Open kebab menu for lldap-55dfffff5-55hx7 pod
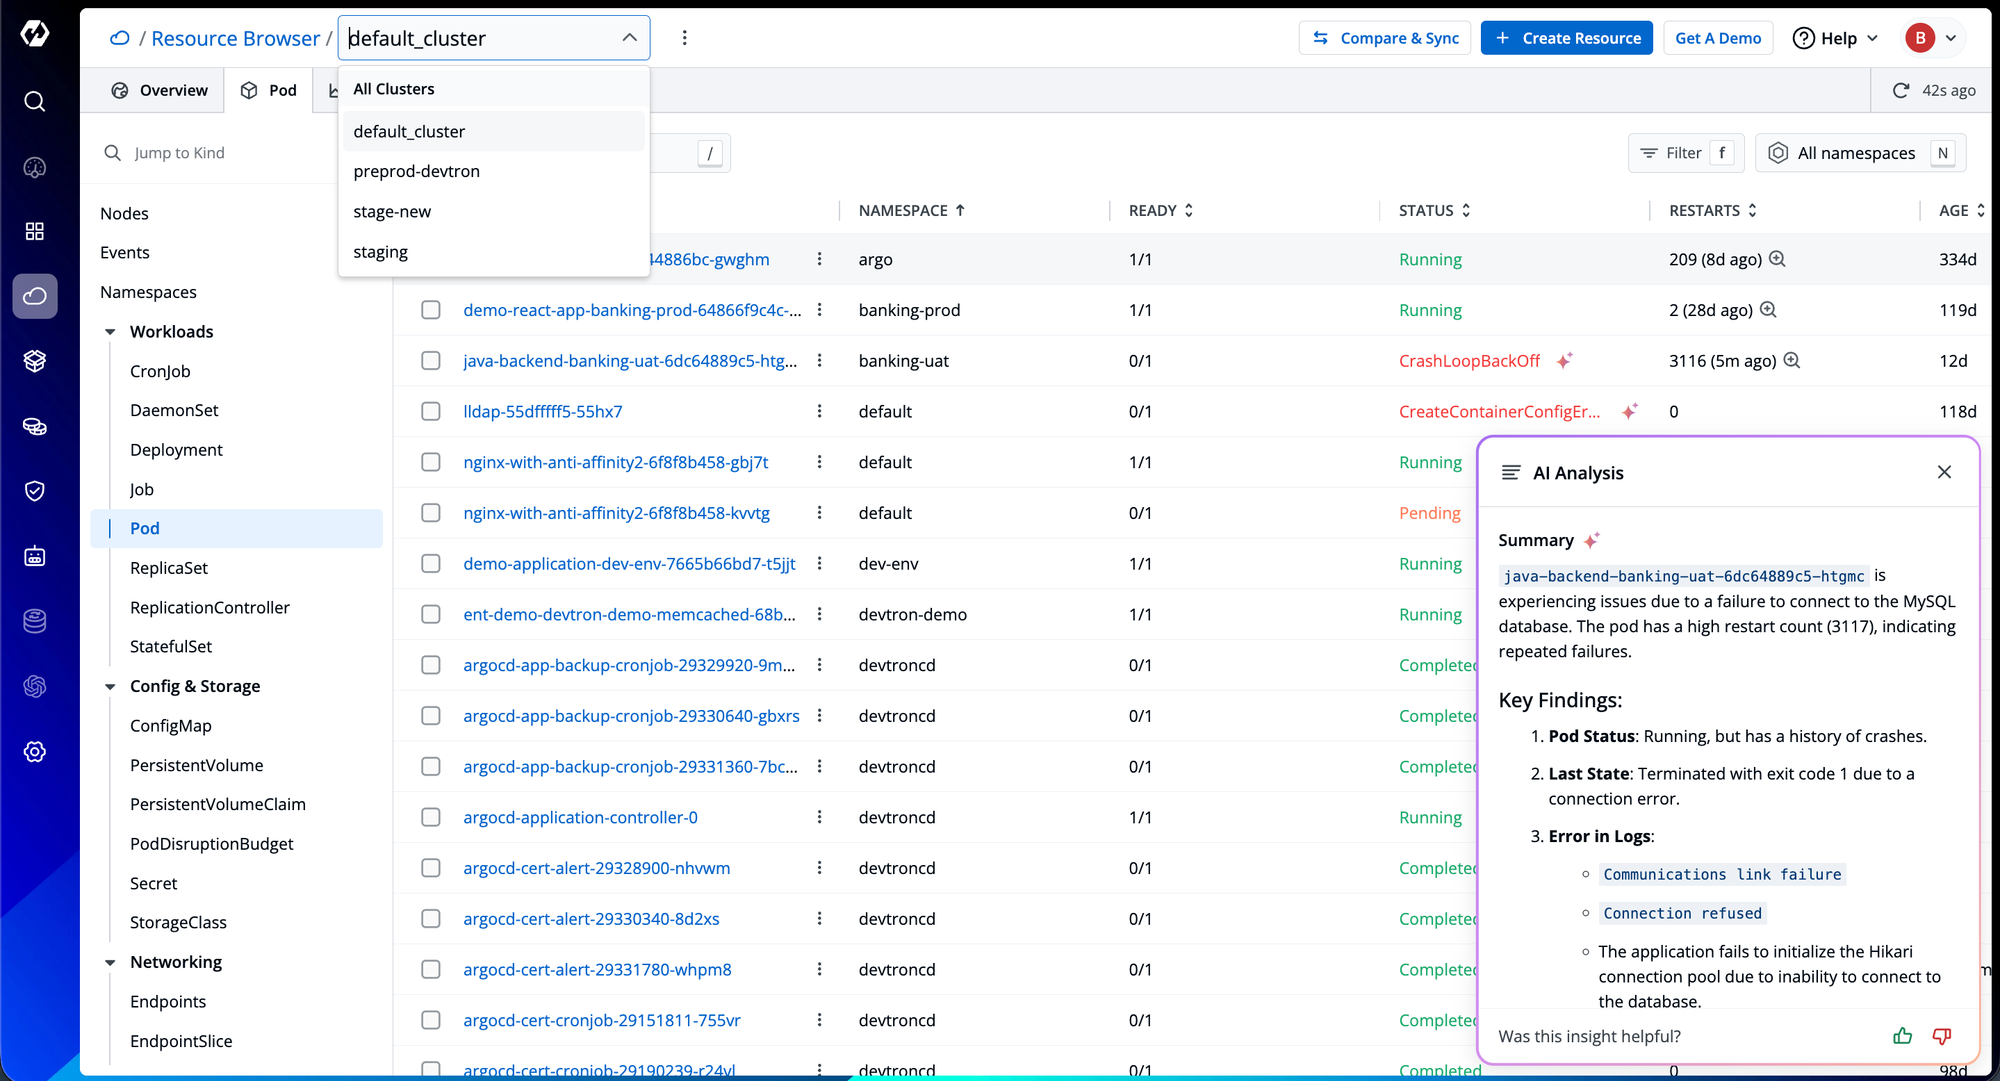The height and width of the screenshot is (1081, 2000). point(819,411)
